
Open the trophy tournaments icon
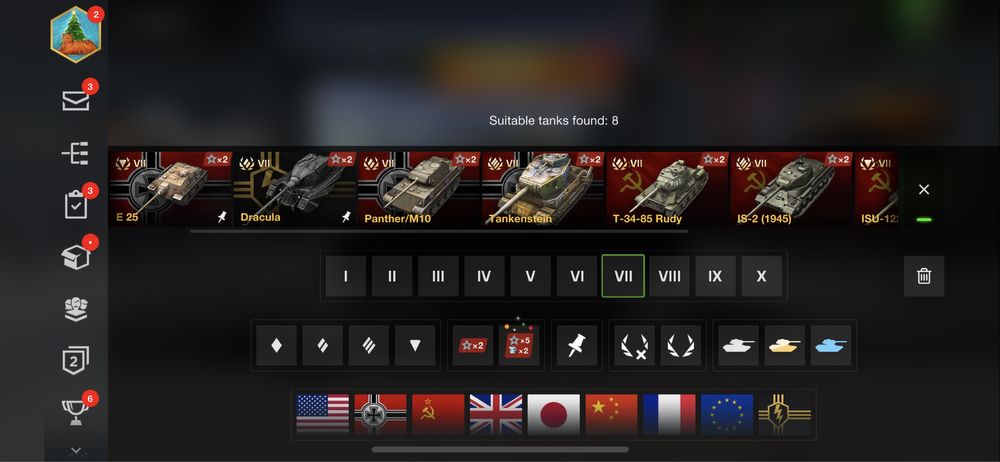coord(76,413)
